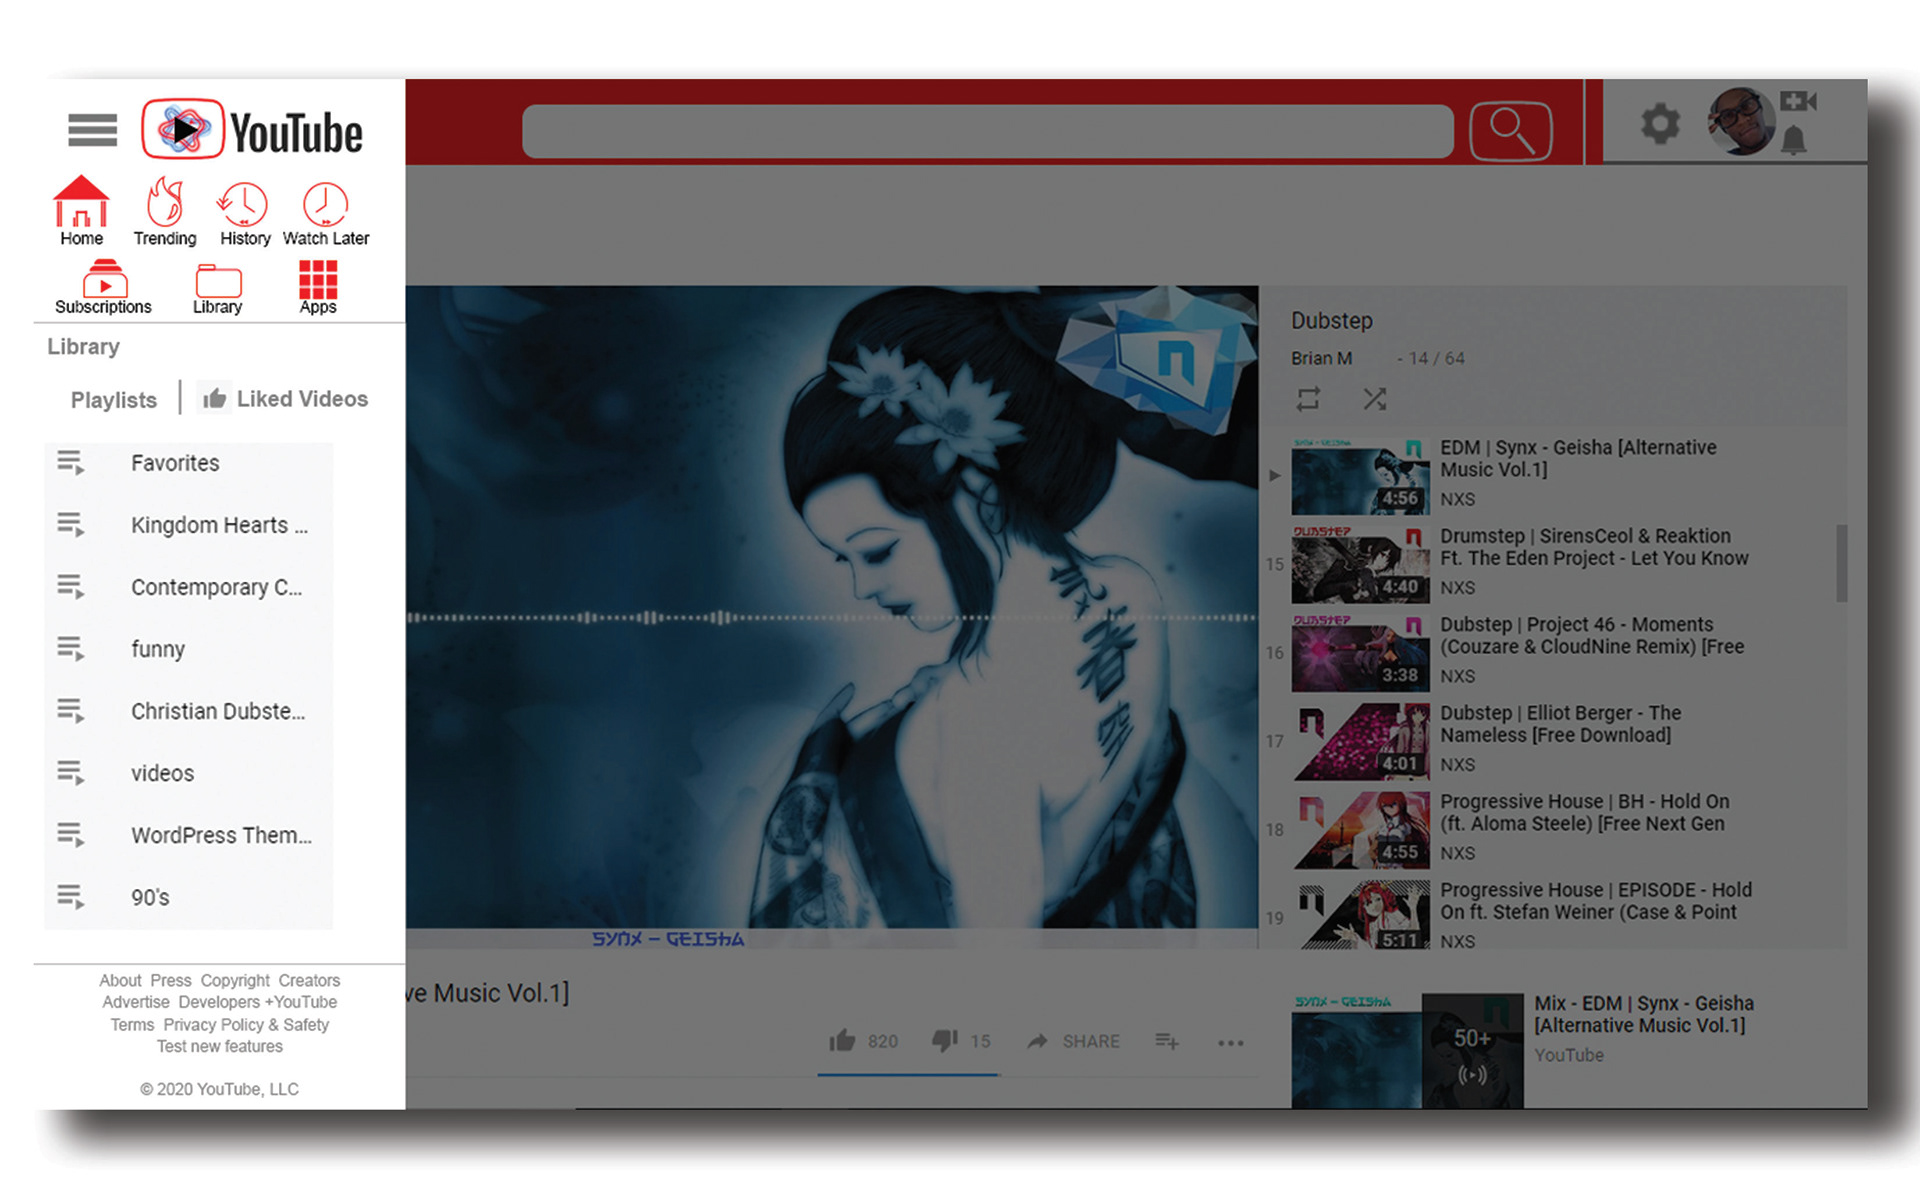Open the funny playlist

coord(189,649)
